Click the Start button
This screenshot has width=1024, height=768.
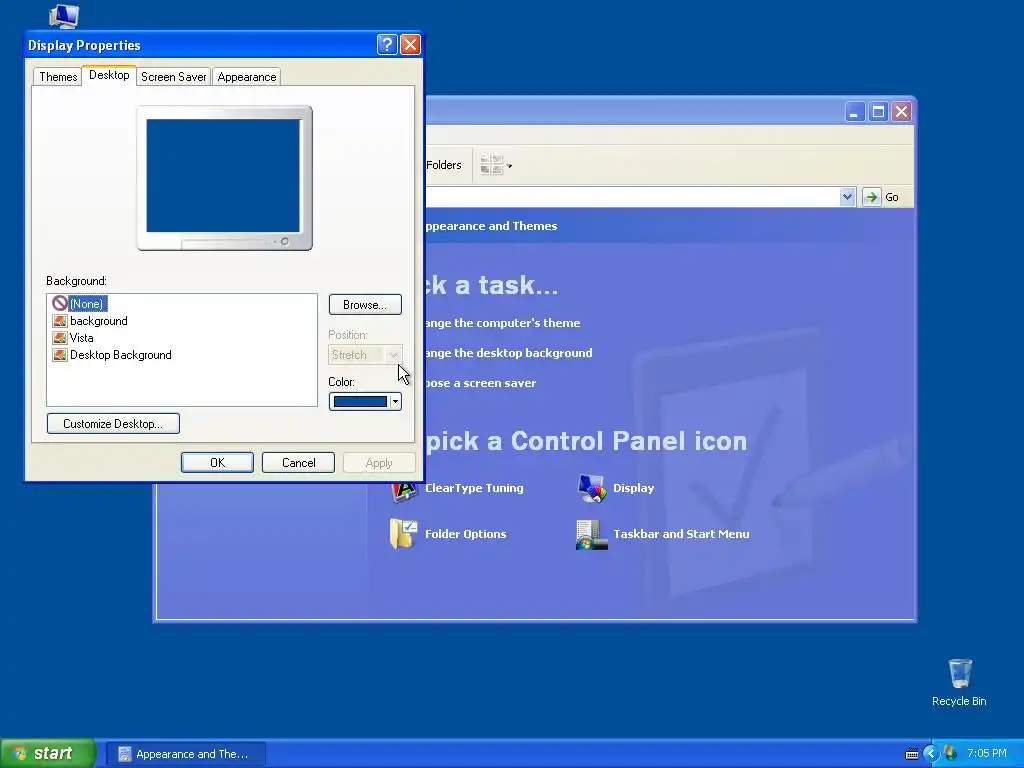coord(47,754)
